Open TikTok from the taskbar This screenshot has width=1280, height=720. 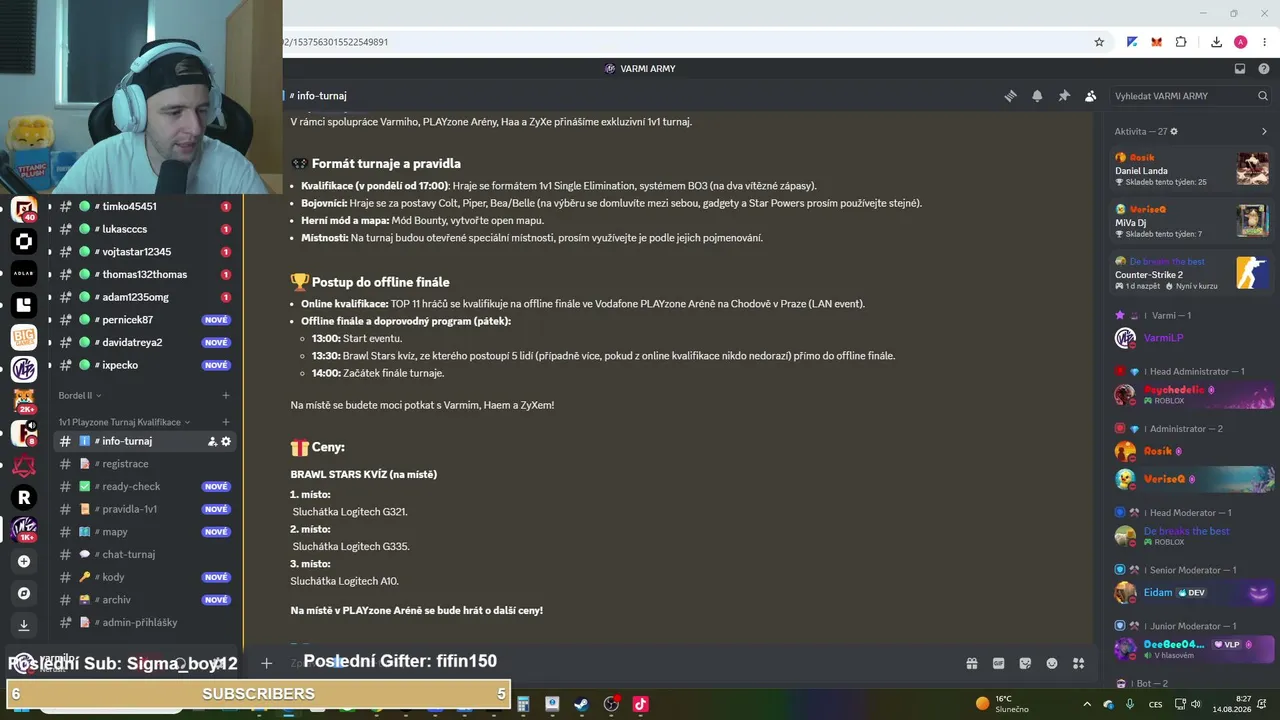[641, 704]
